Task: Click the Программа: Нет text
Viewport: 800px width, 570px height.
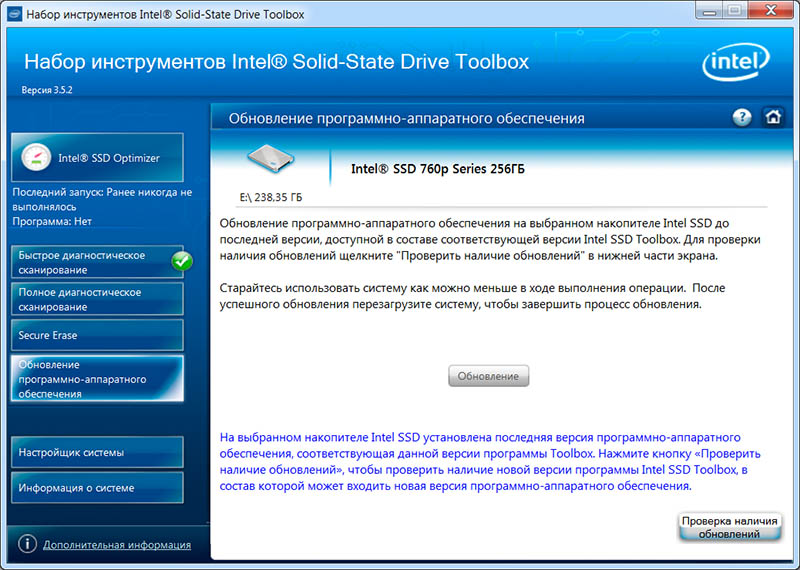Action: pos(52,221)
